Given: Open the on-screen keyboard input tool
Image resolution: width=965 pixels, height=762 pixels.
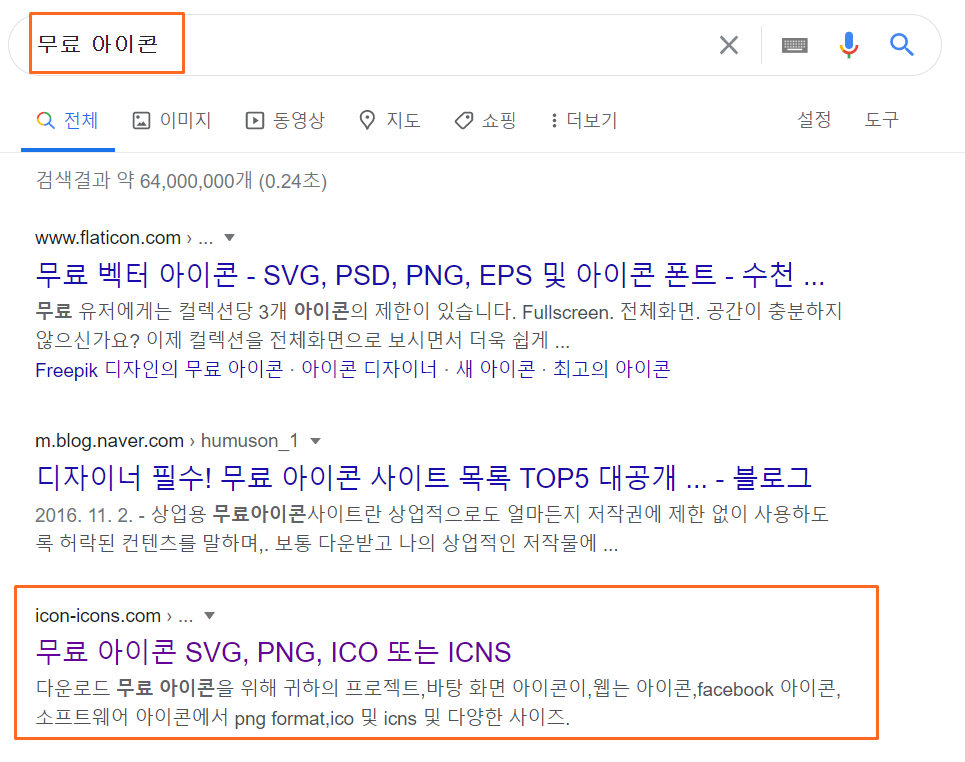Looking at the screenshot, I should pyautogui.click(x=795, y=45).
